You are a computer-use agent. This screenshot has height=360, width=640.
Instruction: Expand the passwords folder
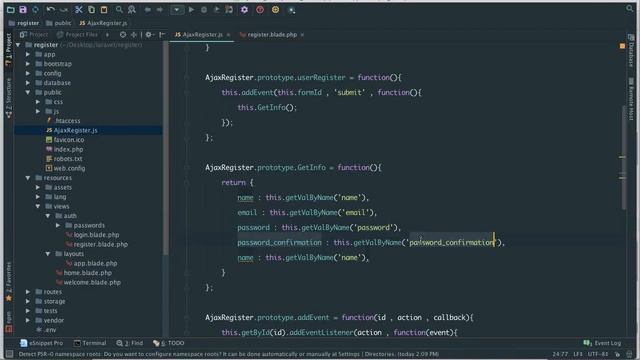[x=58, y=225]
